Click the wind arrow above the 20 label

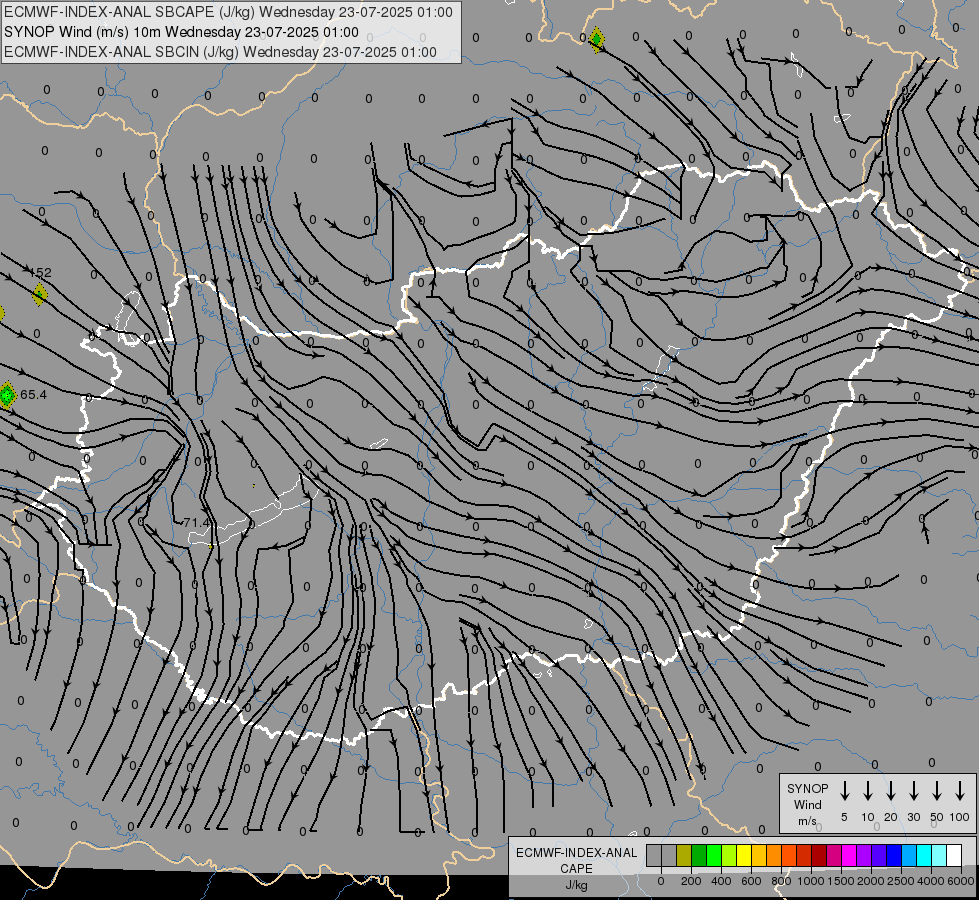click(890, 791)
